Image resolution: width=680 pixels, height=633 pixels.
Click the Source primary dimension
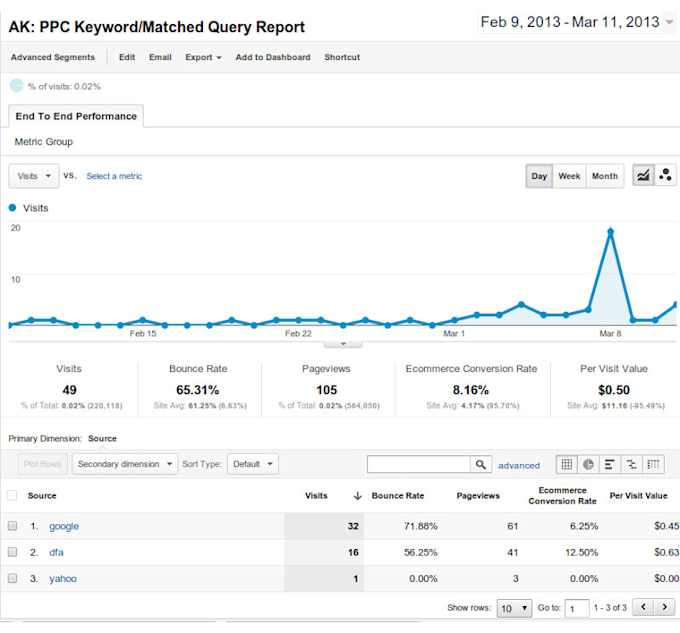(x=102, y=438)
